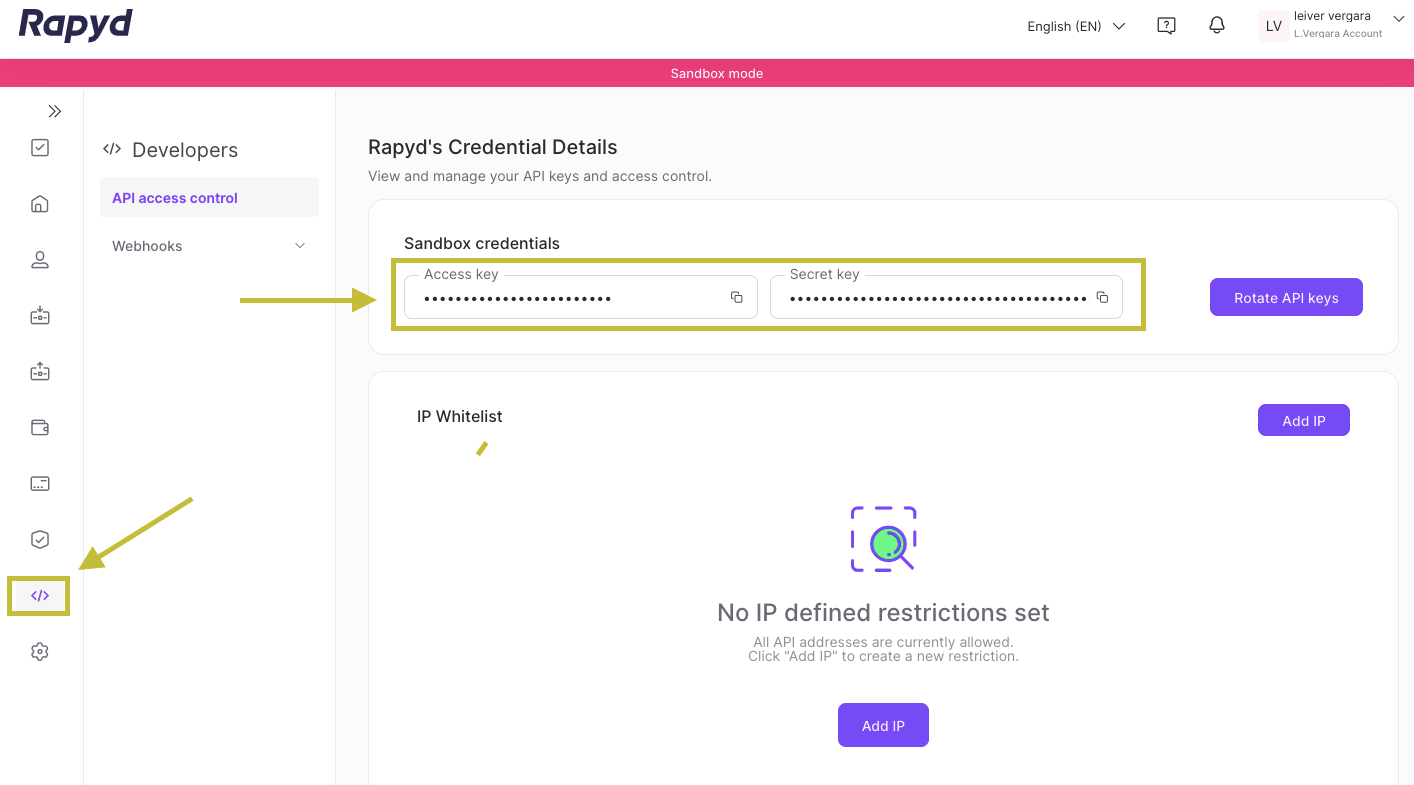Expand the leiver vergara account menu
The height and width of the screenshot is (785, 1414).
1399,17
